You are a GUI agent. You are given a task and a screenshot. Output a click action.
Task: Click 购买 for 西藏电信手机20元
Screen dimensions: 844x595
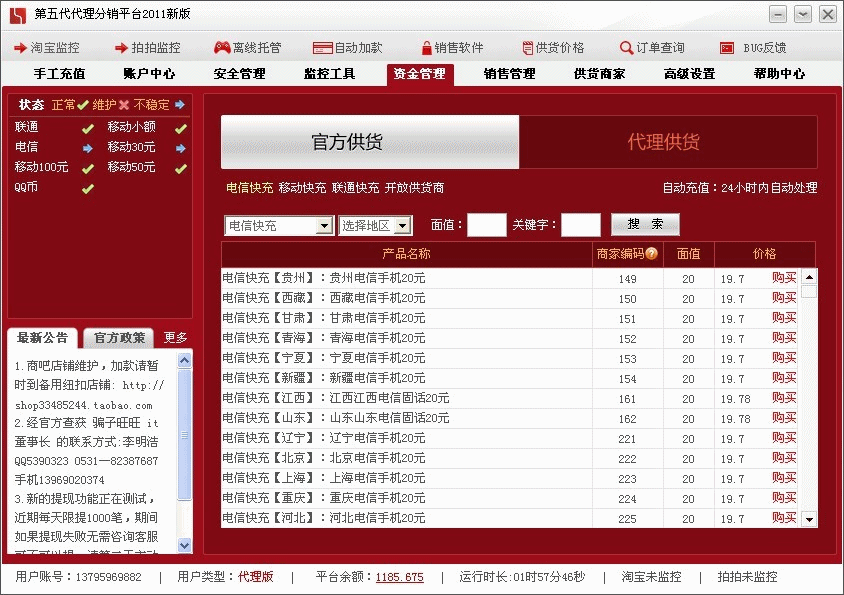tap(784, 298)
